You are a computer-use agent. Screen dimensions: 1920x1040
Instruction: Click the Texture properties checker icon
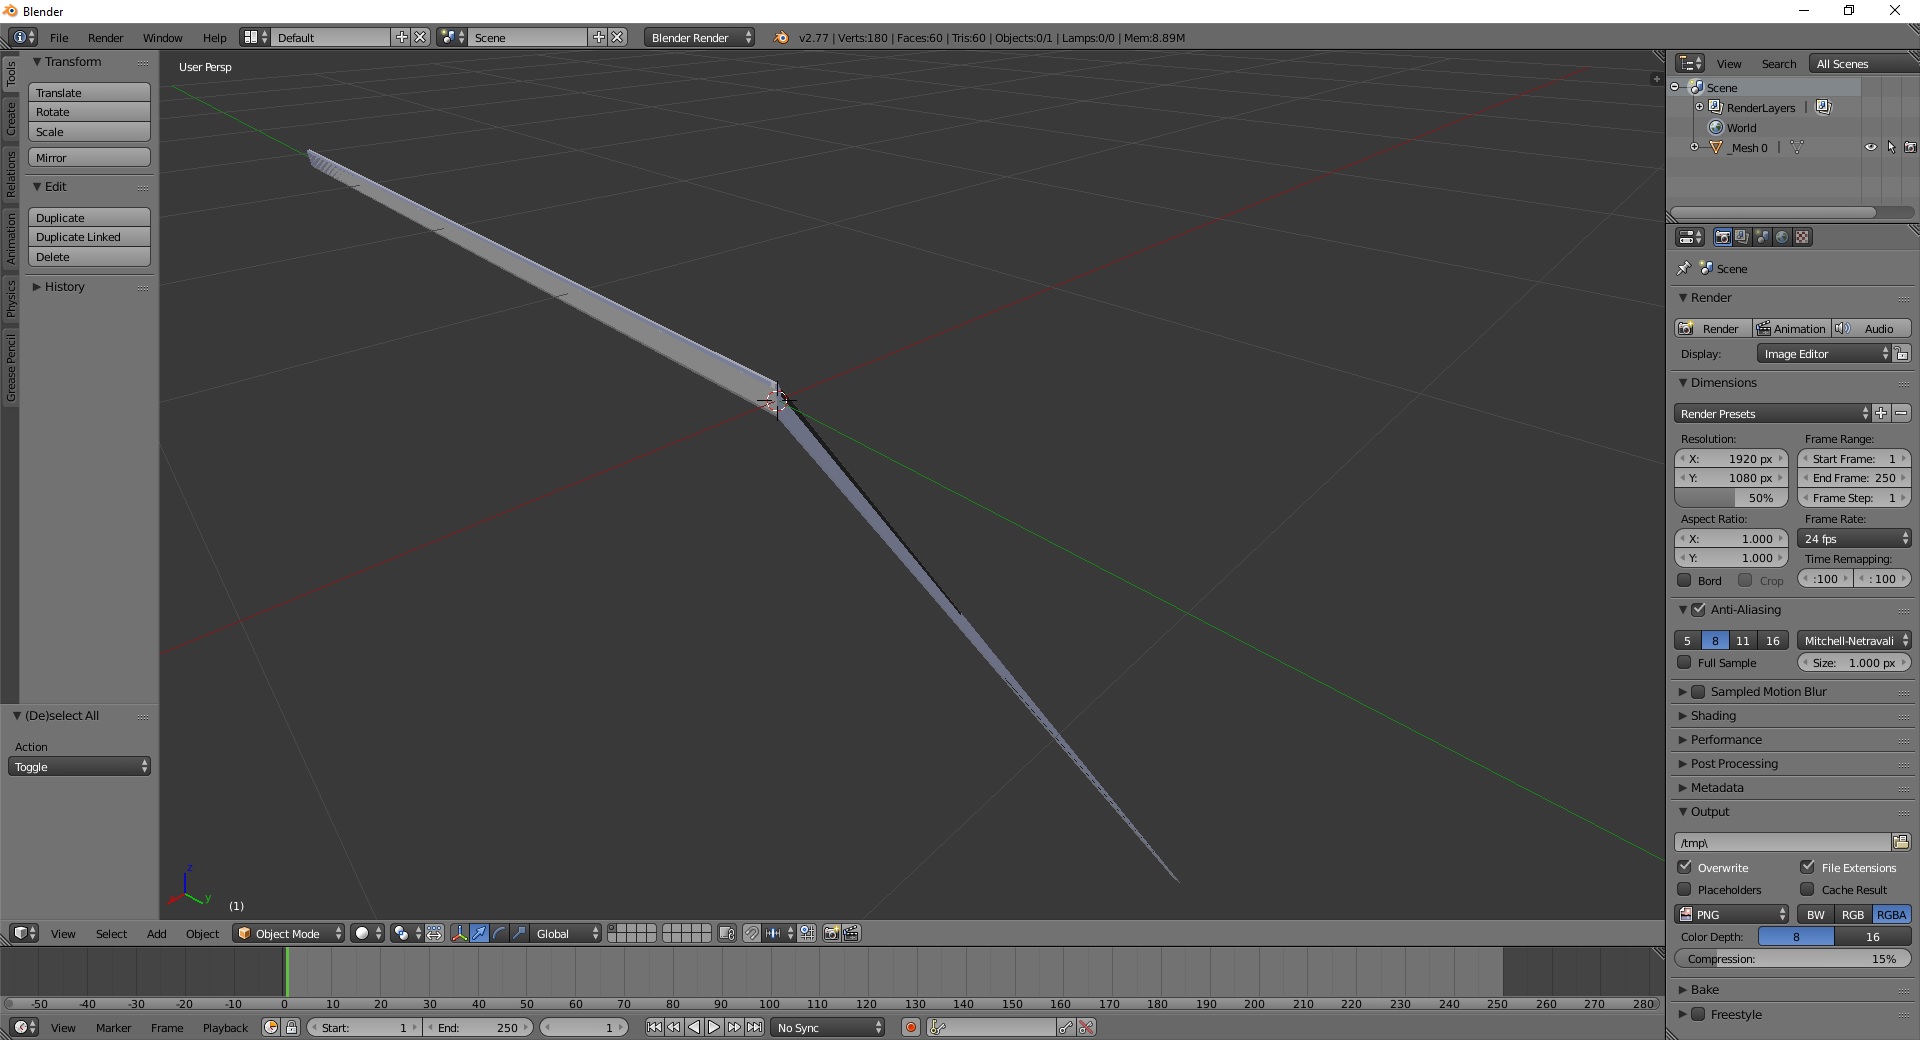1802,237
